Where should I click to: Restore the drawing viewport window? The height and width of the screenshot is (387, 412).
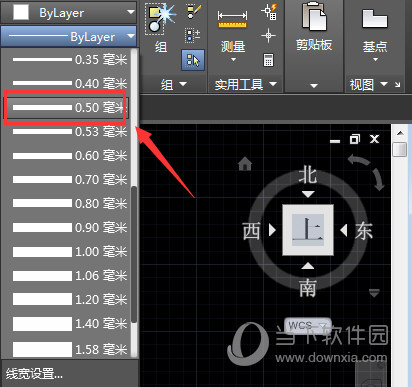(355, 139)
